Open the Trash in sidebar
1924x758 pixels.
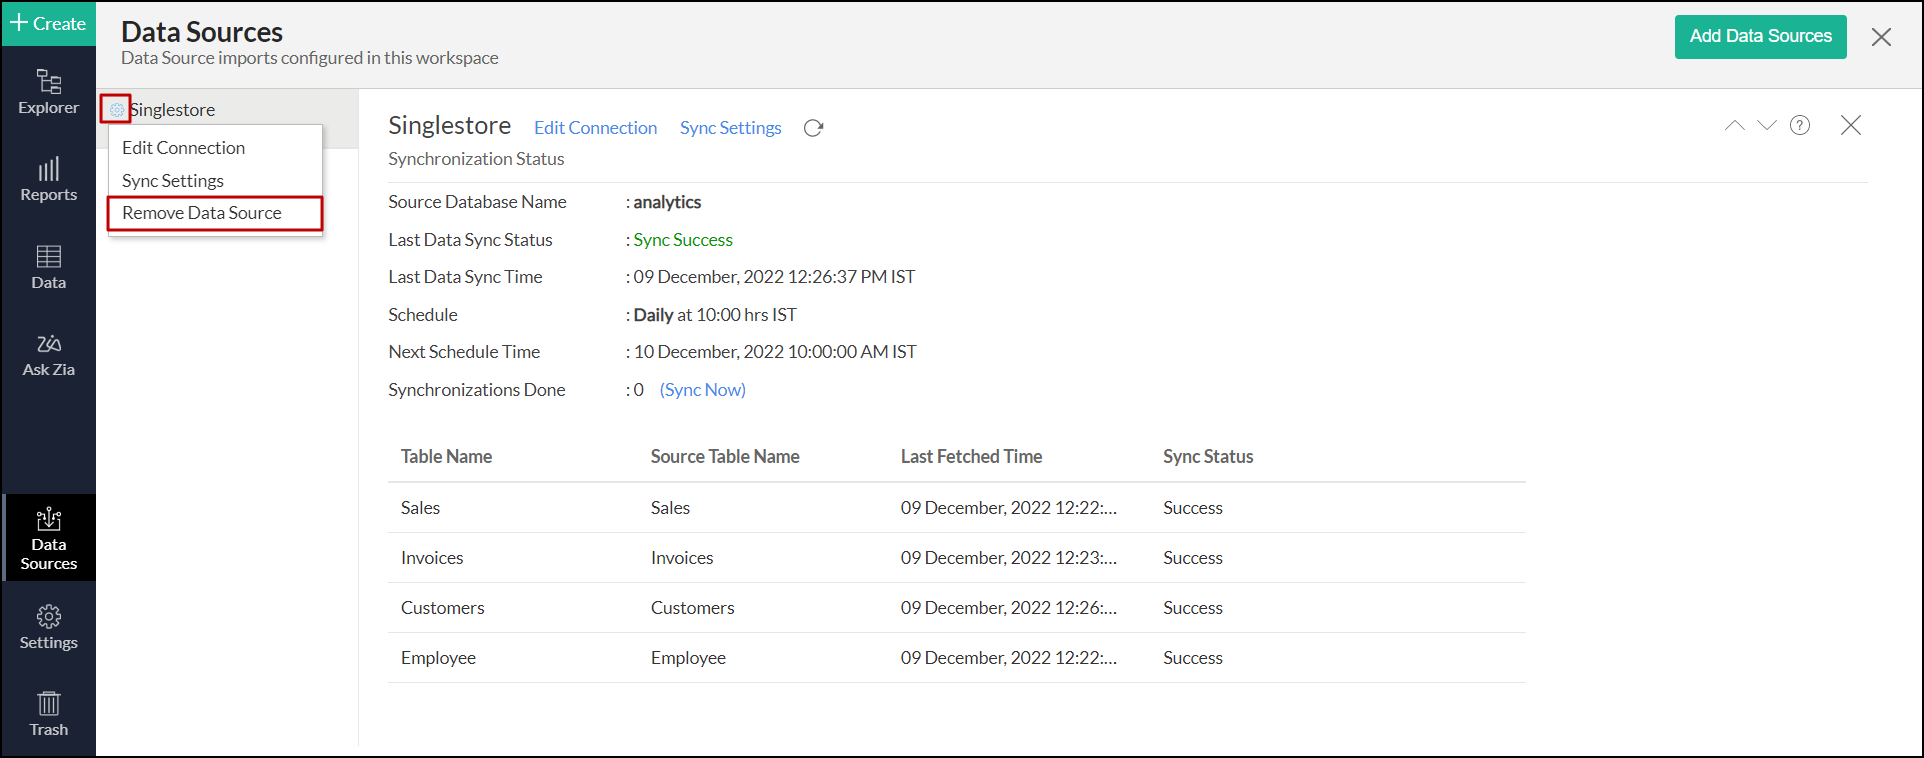coord(48,714)
